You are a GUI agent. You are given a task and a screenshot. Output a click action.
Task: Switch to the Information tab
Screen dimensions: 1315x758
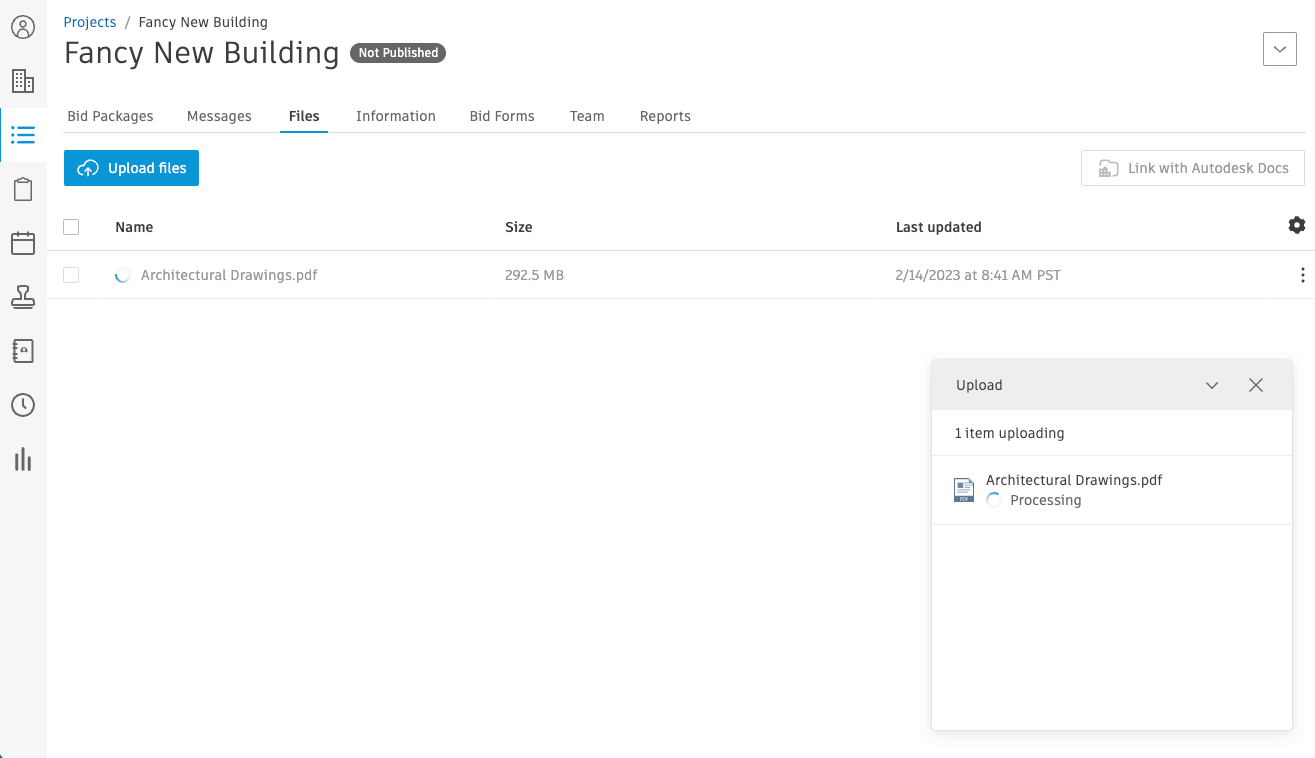point(396,116)
